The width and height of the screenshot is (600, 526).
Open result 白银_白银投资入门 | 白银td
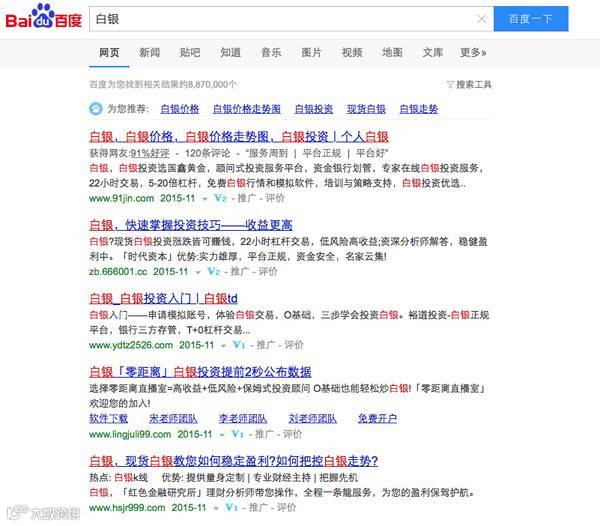[163, 298]
